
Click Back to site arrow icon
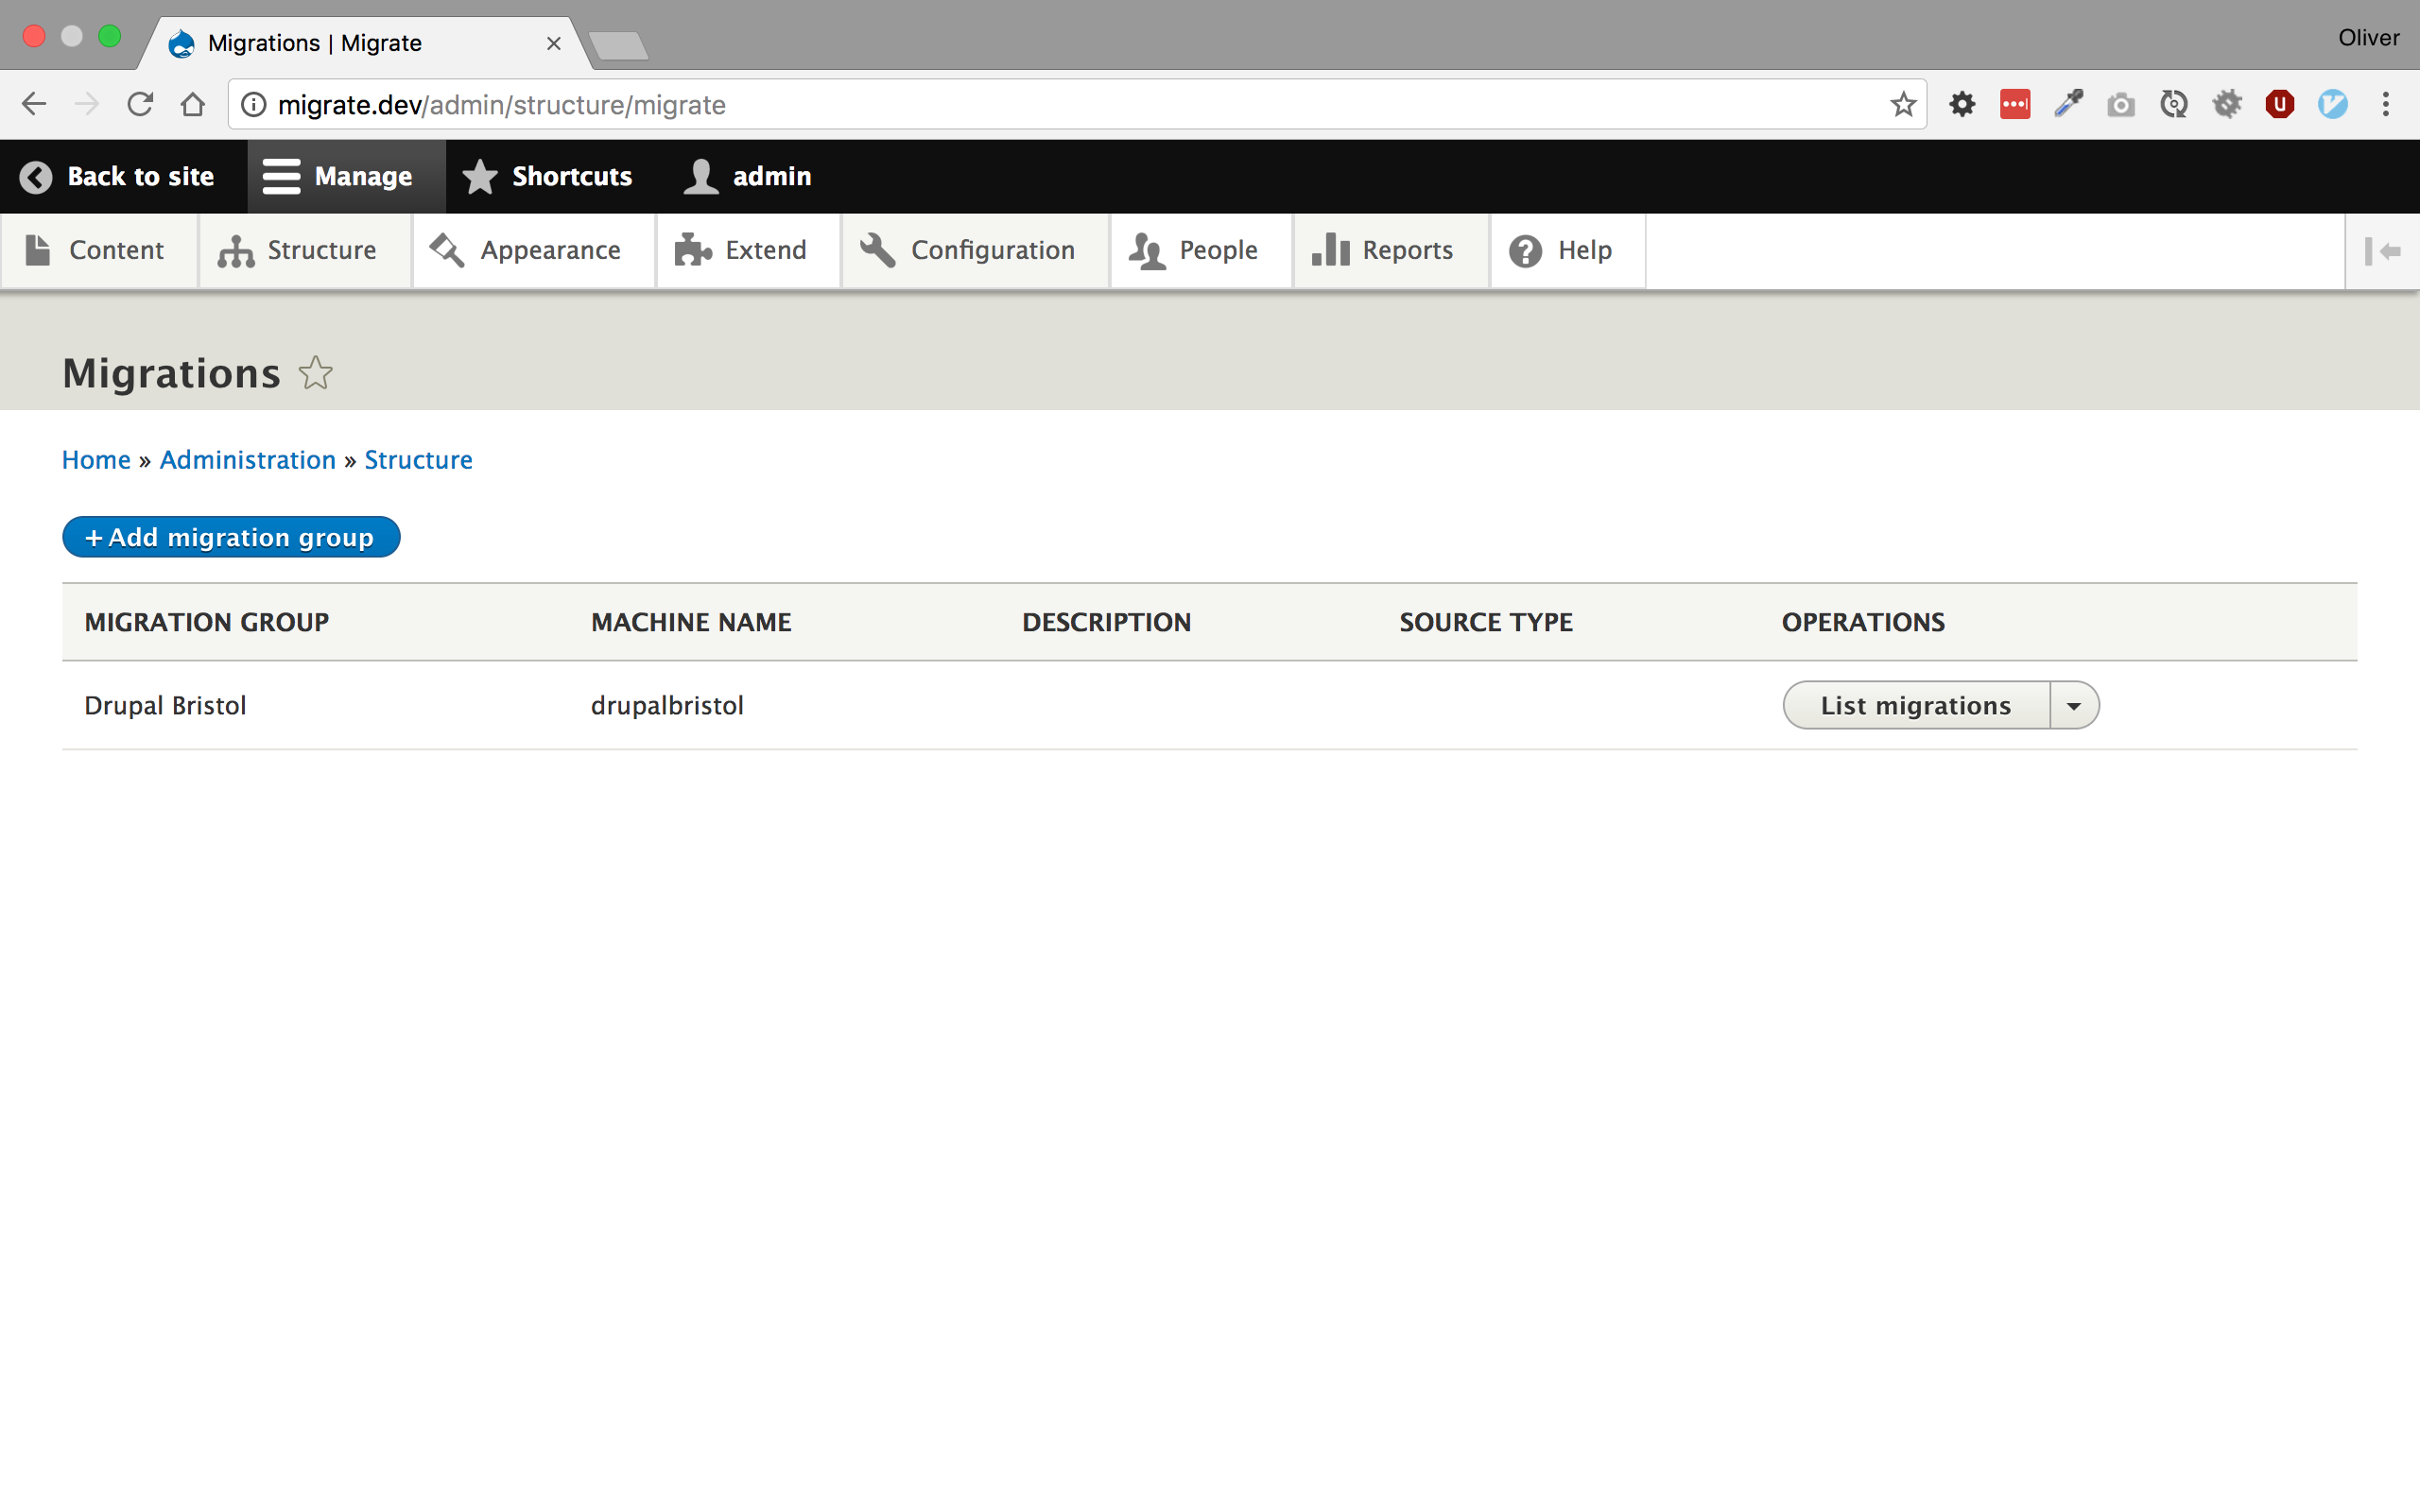click(x=36, y=177)
